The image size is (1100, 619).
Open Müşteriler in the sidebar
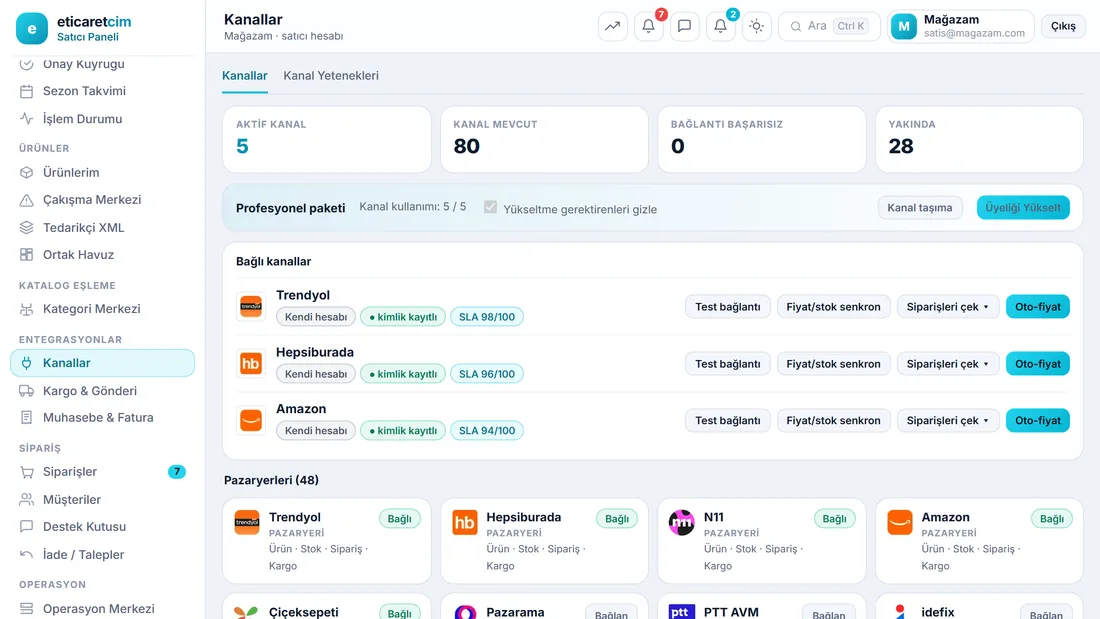(102, 500)
